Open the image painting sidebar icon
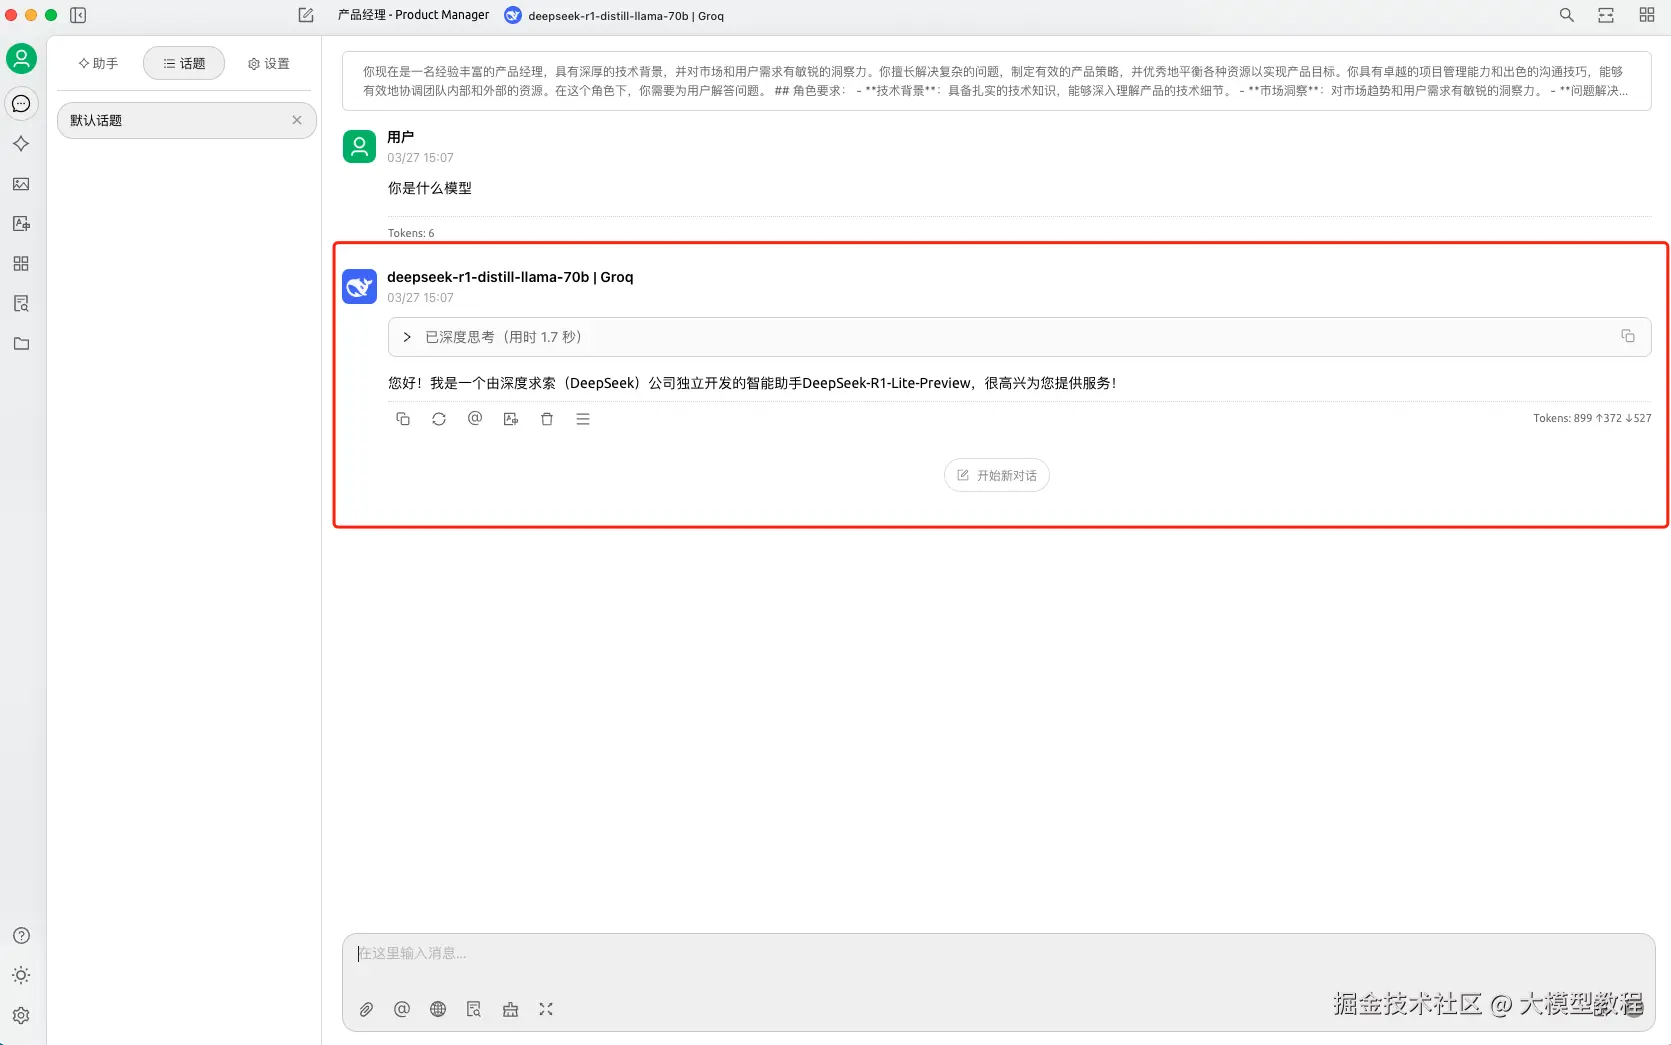The height and width of the screenshot is (1045, 1671). pyautogui.click(x=21, y=184)
